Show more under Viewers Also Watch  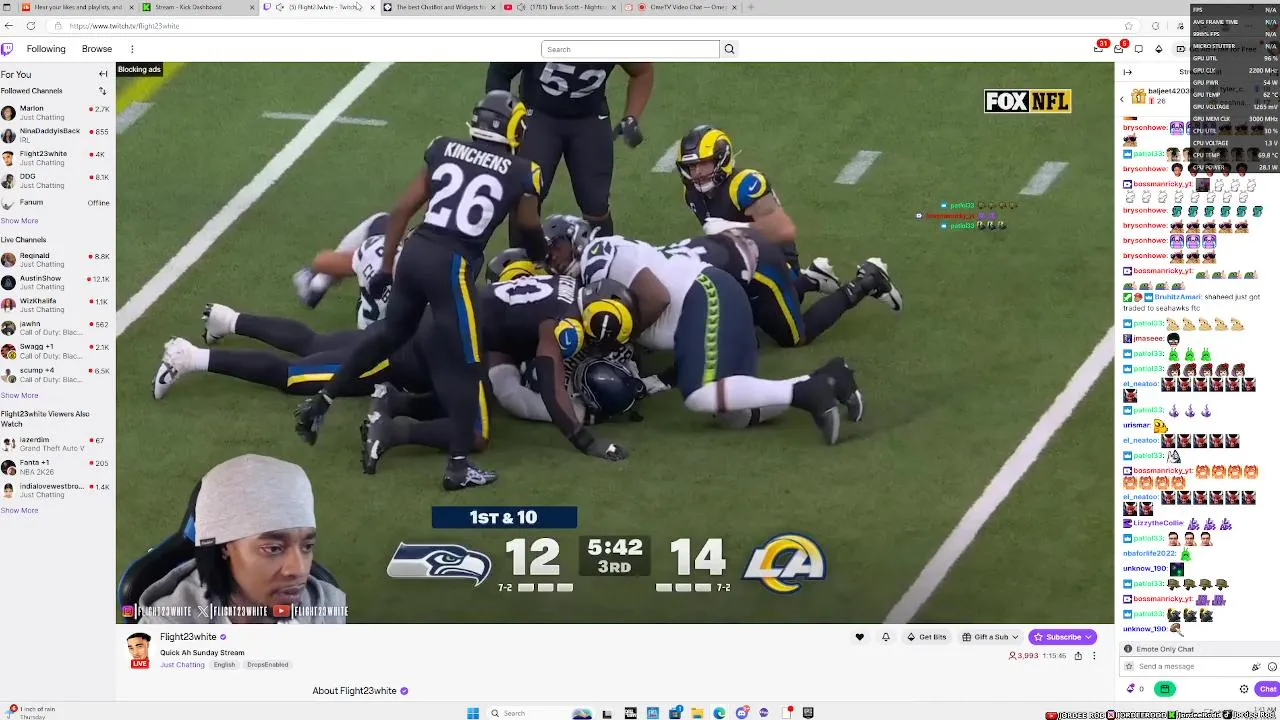(x=19, y=510)
